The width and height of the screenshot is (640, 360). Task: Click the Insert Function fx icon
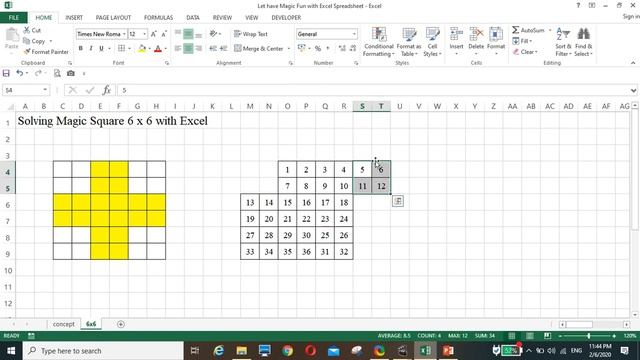pyautogui.click(x=107, y=90)
